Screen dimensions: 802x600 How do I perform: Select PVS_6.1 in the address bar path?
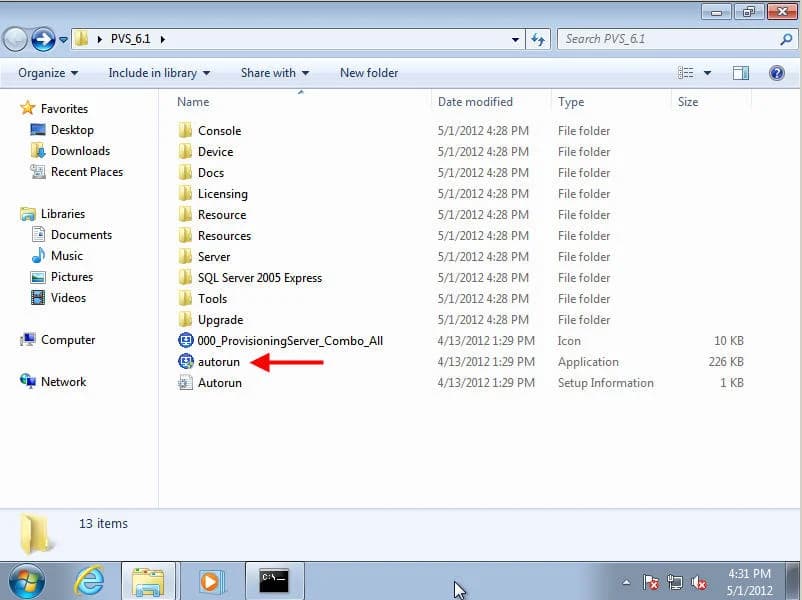pos(130,39)
